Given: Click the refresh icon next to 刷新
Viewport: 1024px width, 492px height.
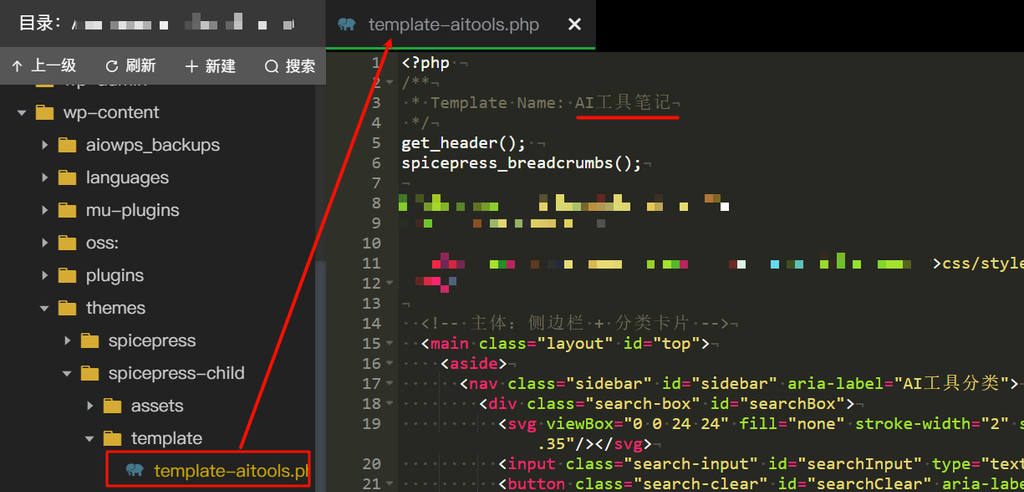Looking at the screenshot, I should coord(112,66).
